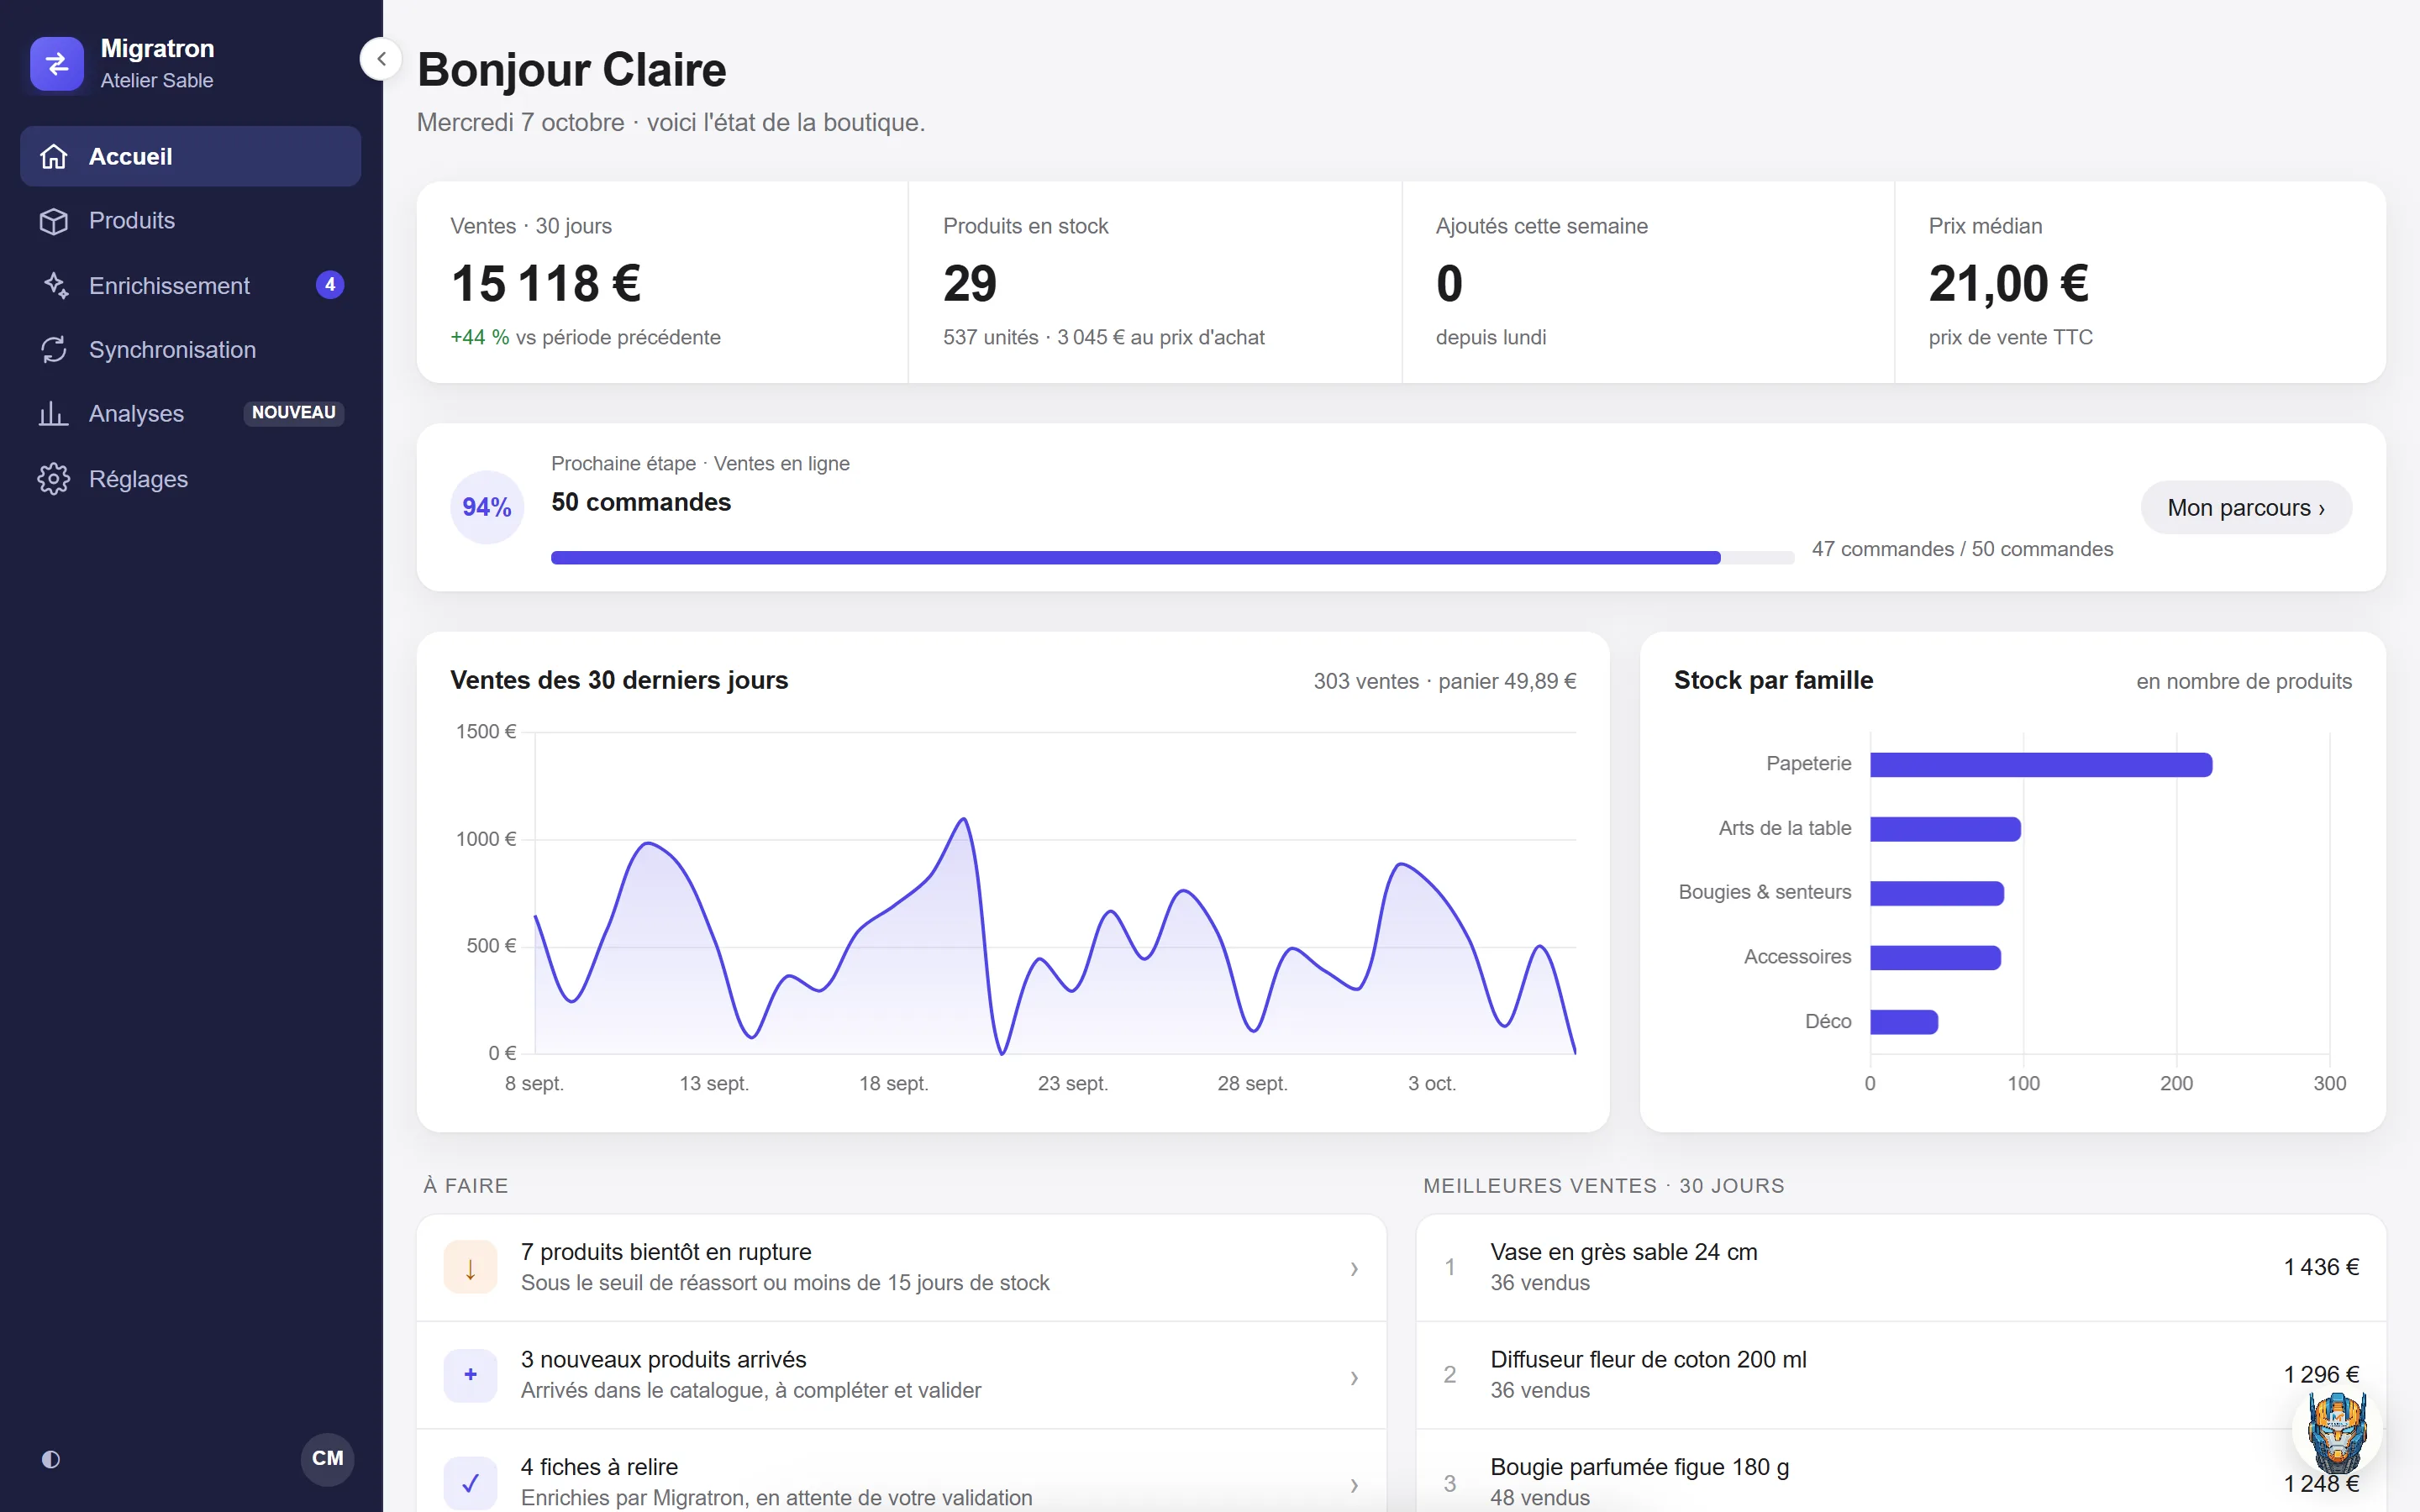Screen dimensions: 2420x1512
Task: Click the 50 commandes progress bar
Action: pos(1172,558)
